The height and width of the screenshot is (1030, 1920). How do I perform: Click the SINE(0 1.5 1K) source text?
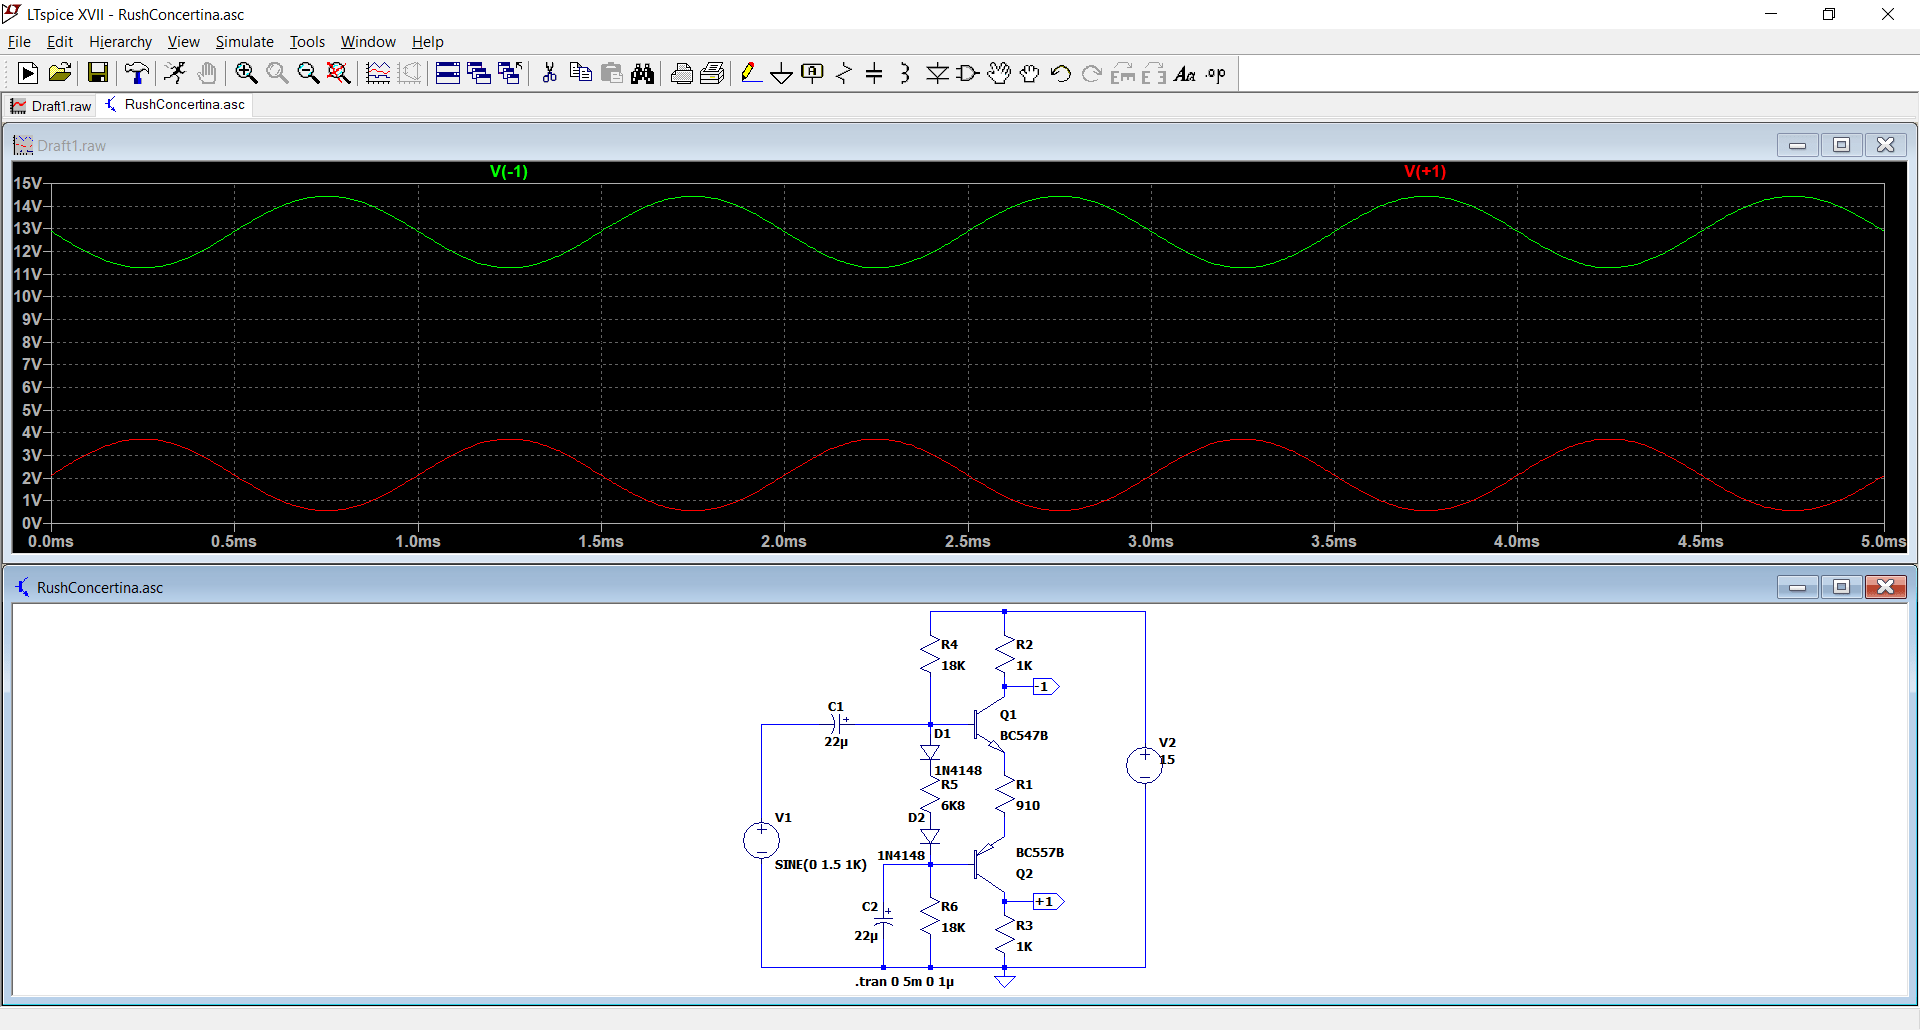point(820,864)
